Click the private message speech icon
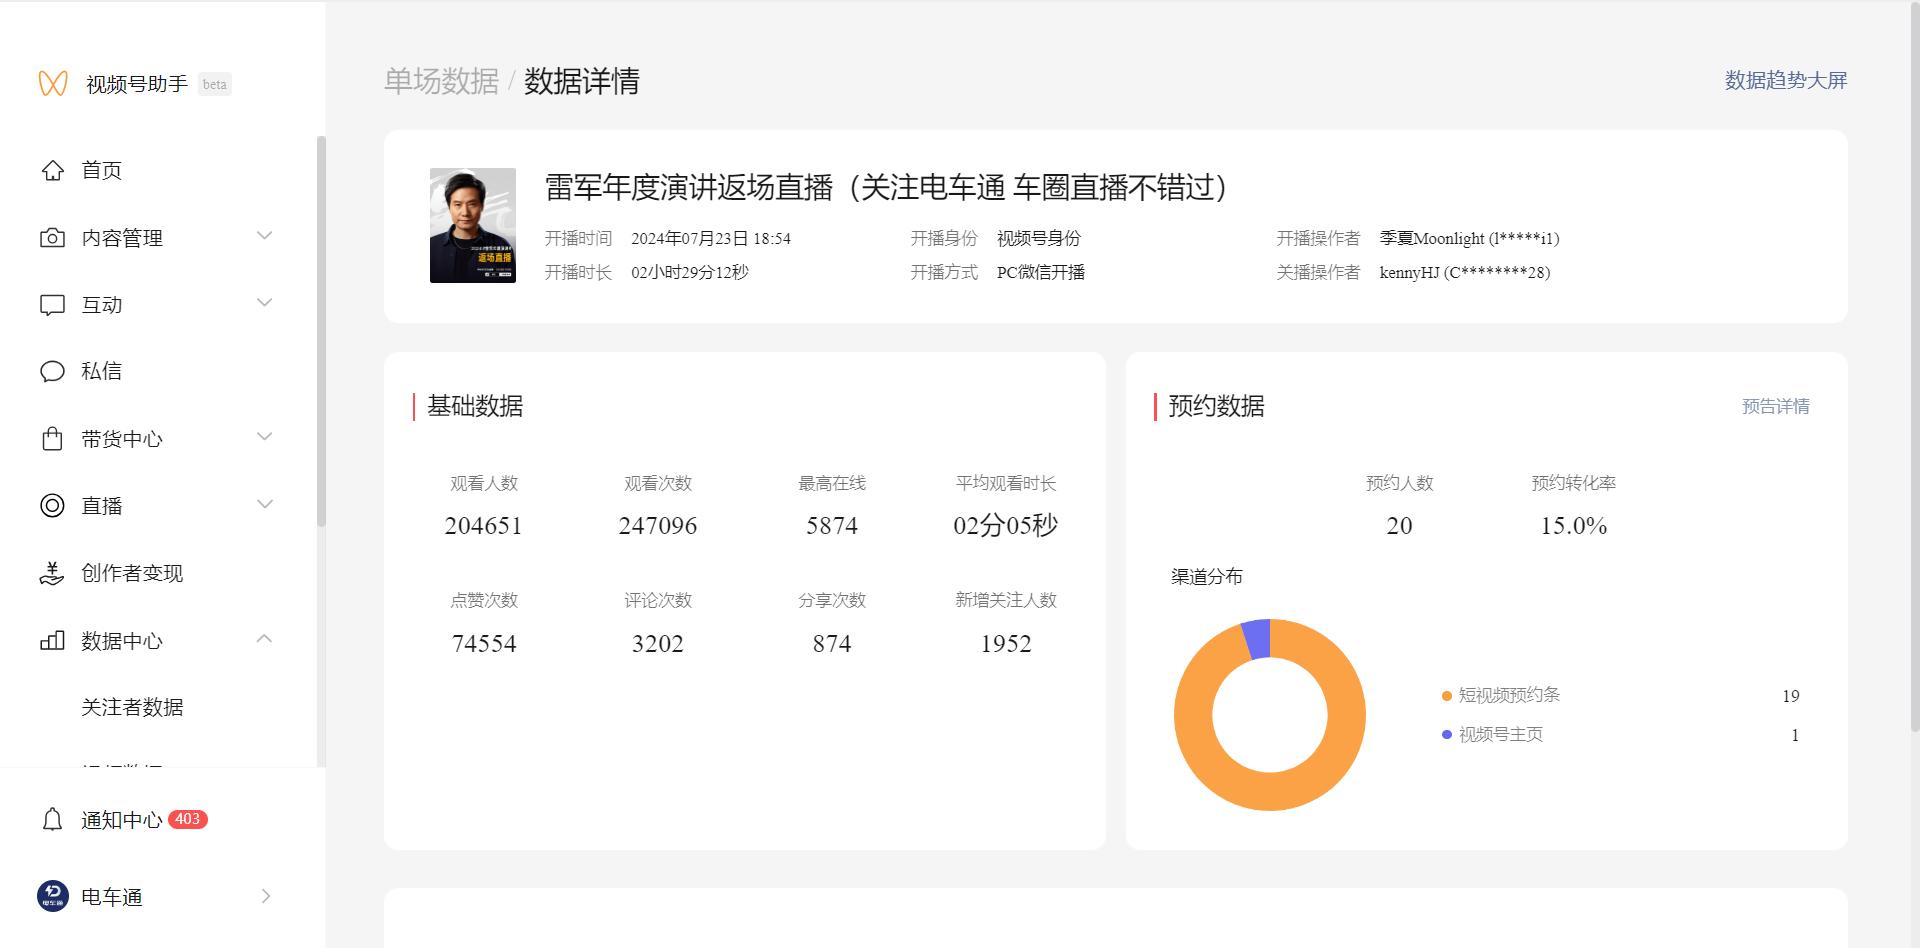 tap(52, 372)
